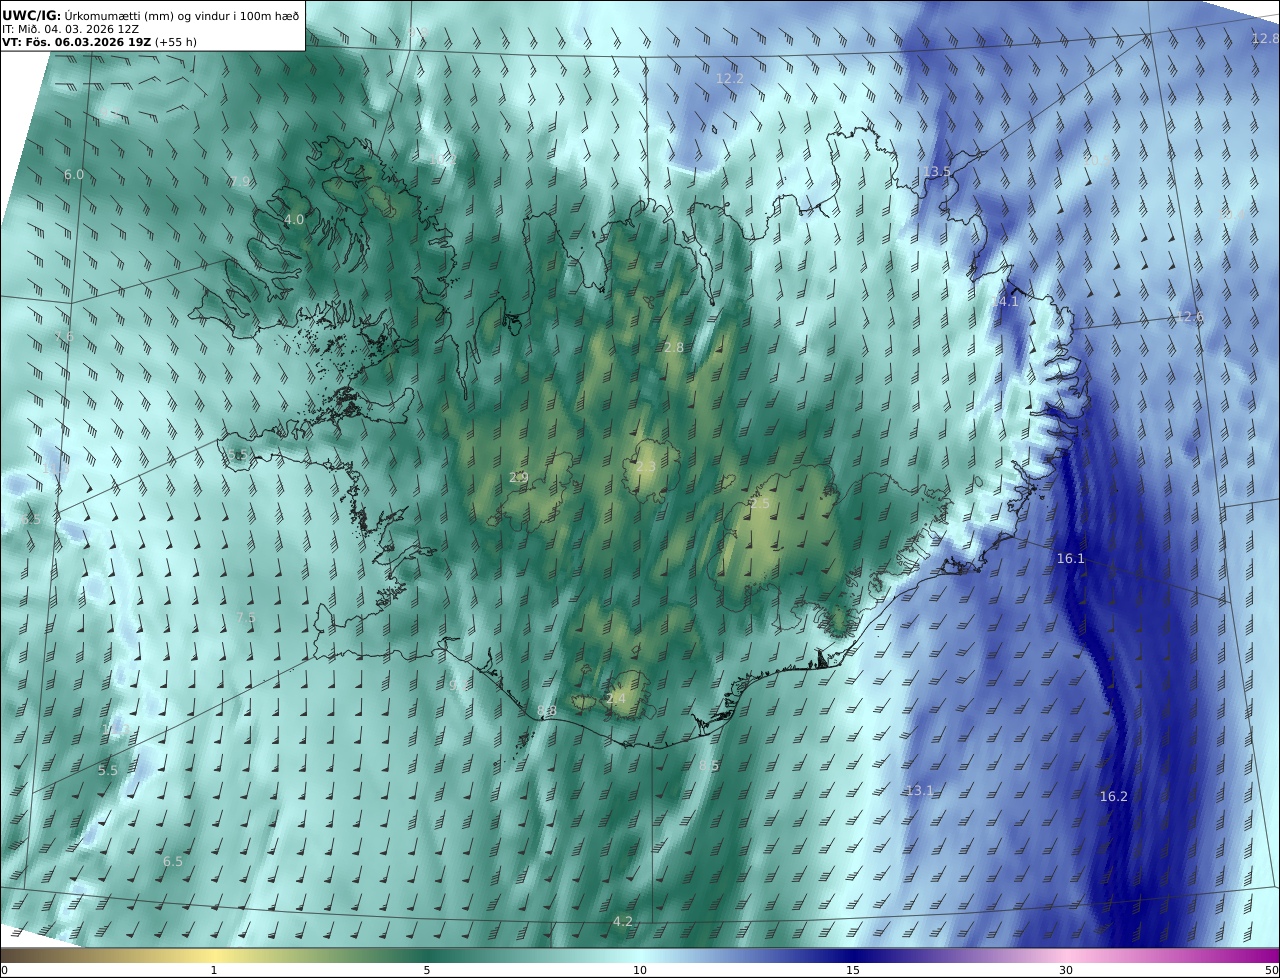Viewport: 1280px width, 978px height.
Task: Select the 16.1 value label
Action: tap(1070, 558)
